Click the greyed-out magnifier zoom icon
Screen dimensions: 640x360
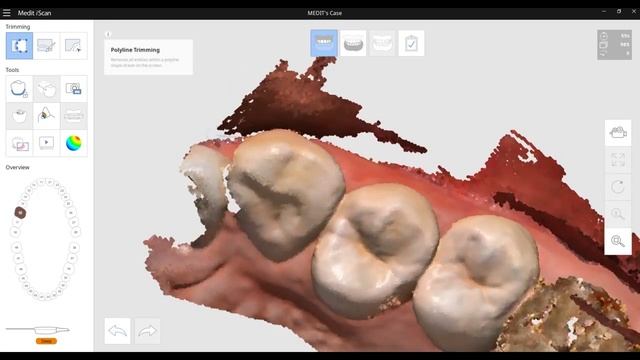[618, 214]
